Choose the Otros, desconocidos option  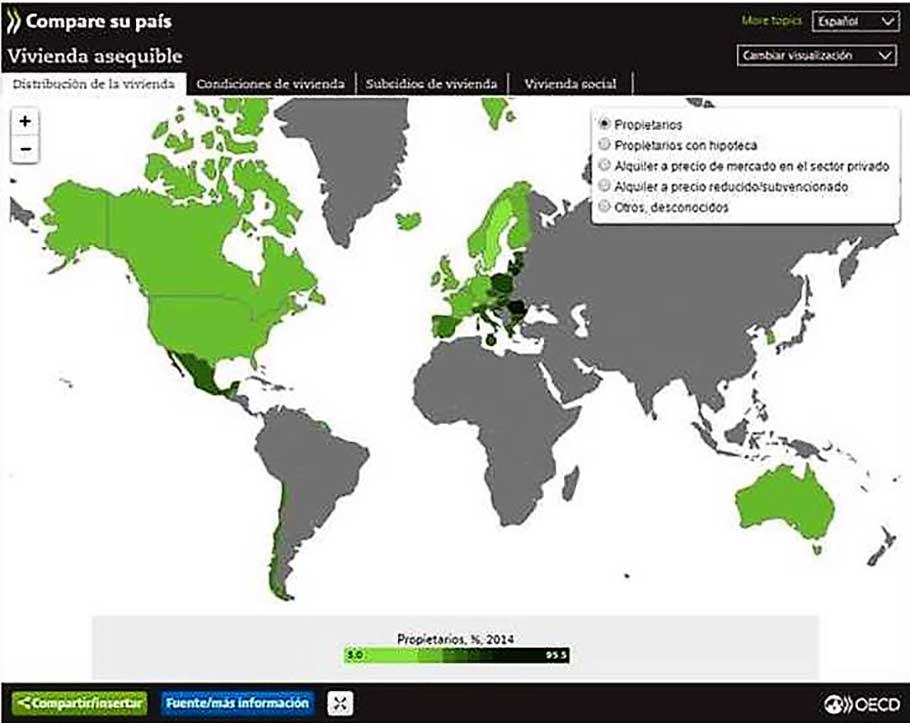(604, 207)
